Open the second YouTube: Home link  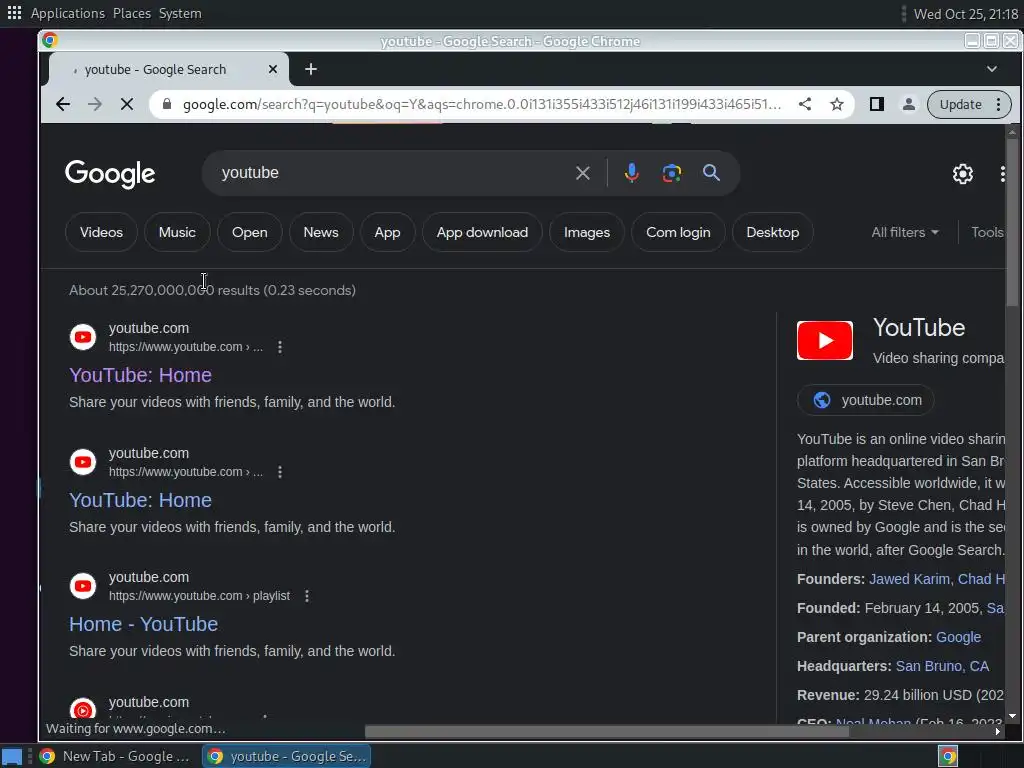point(140,500)
